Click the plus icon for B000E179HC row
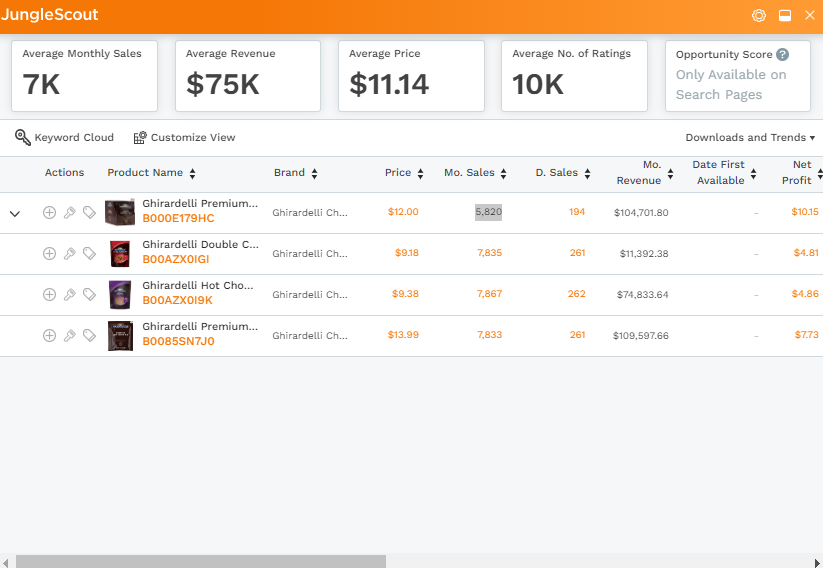The height and width of the screenshot is (568, 823). click(x=49, y=212)
